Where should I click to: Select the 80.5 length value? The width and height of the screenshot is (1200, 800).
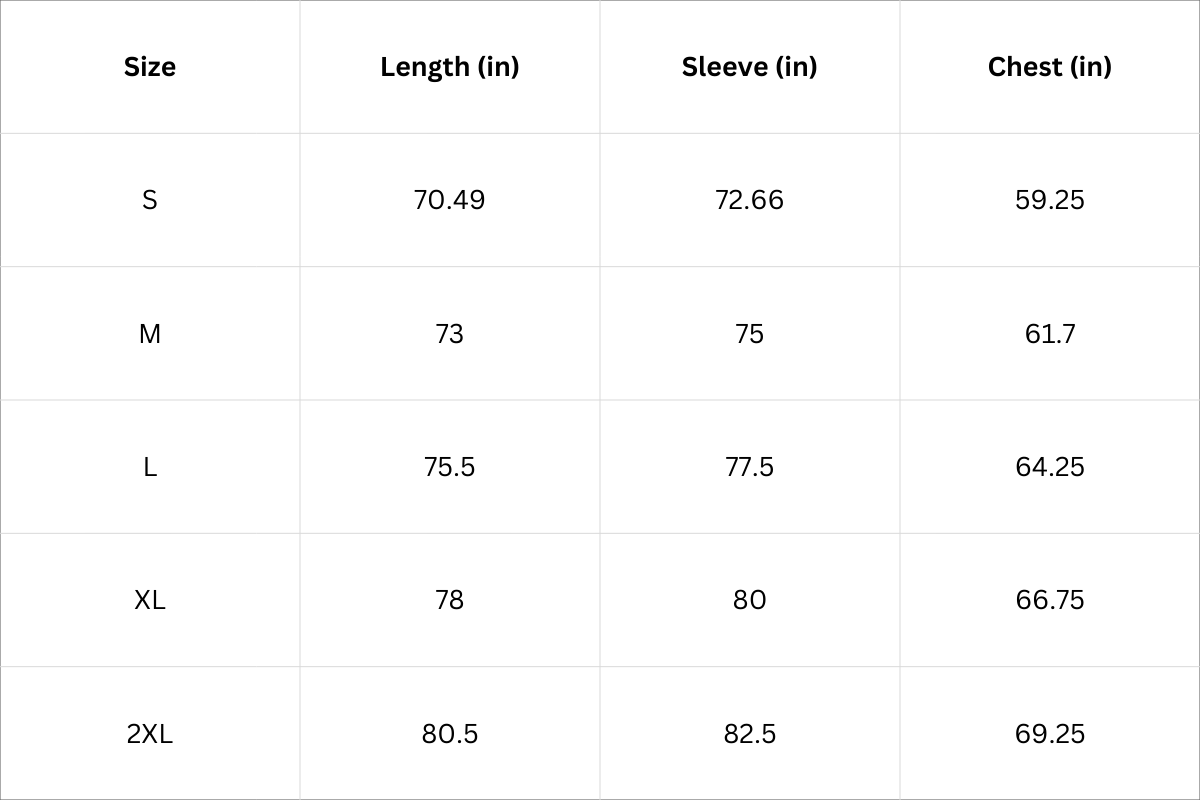(450, 734)
